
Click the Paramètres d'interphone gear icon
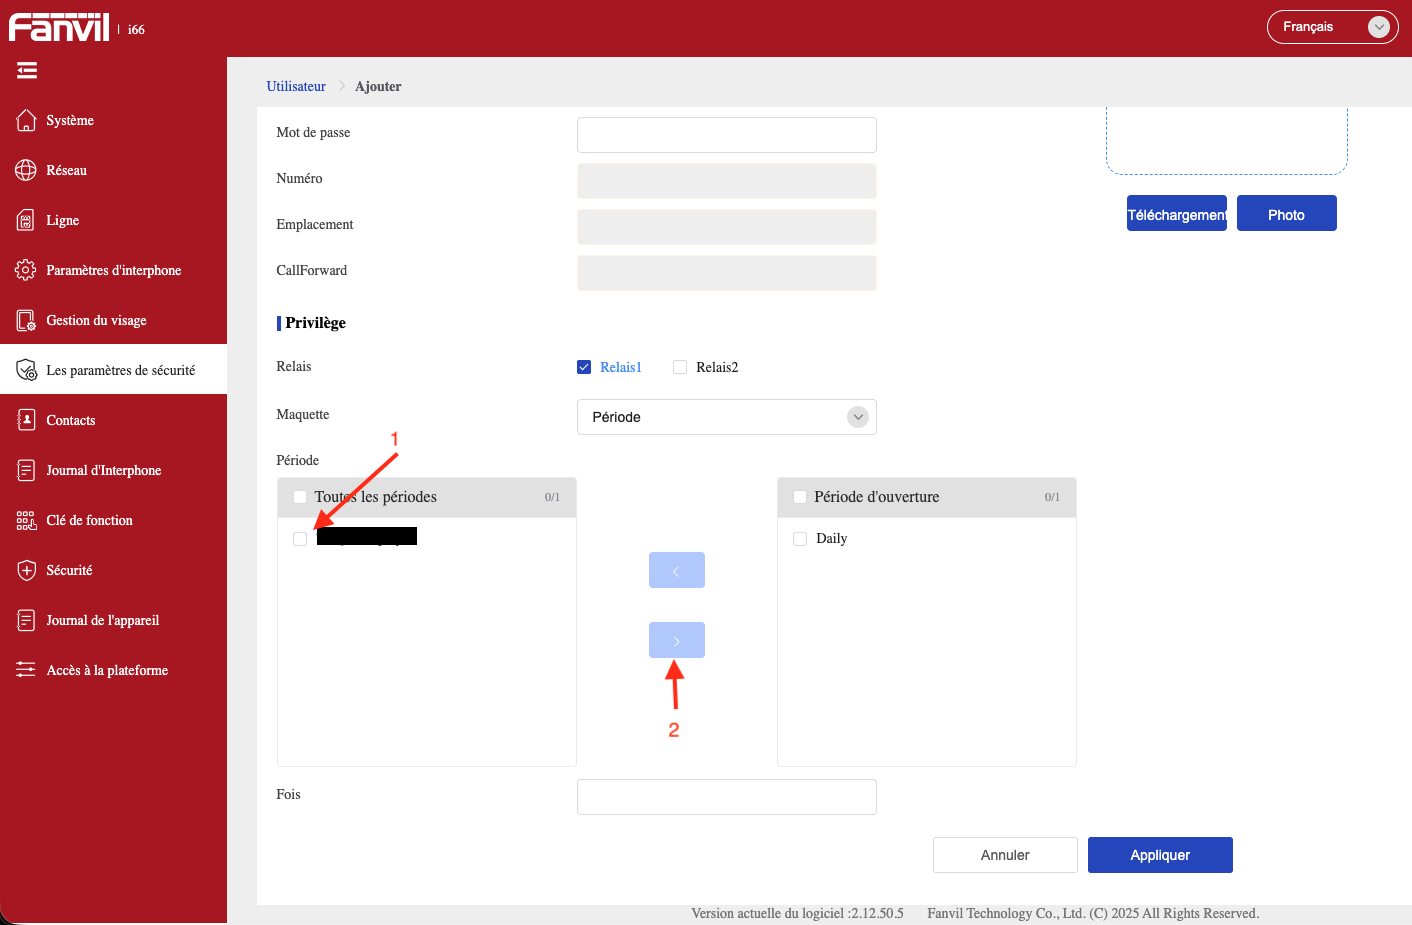coord(26,270)
